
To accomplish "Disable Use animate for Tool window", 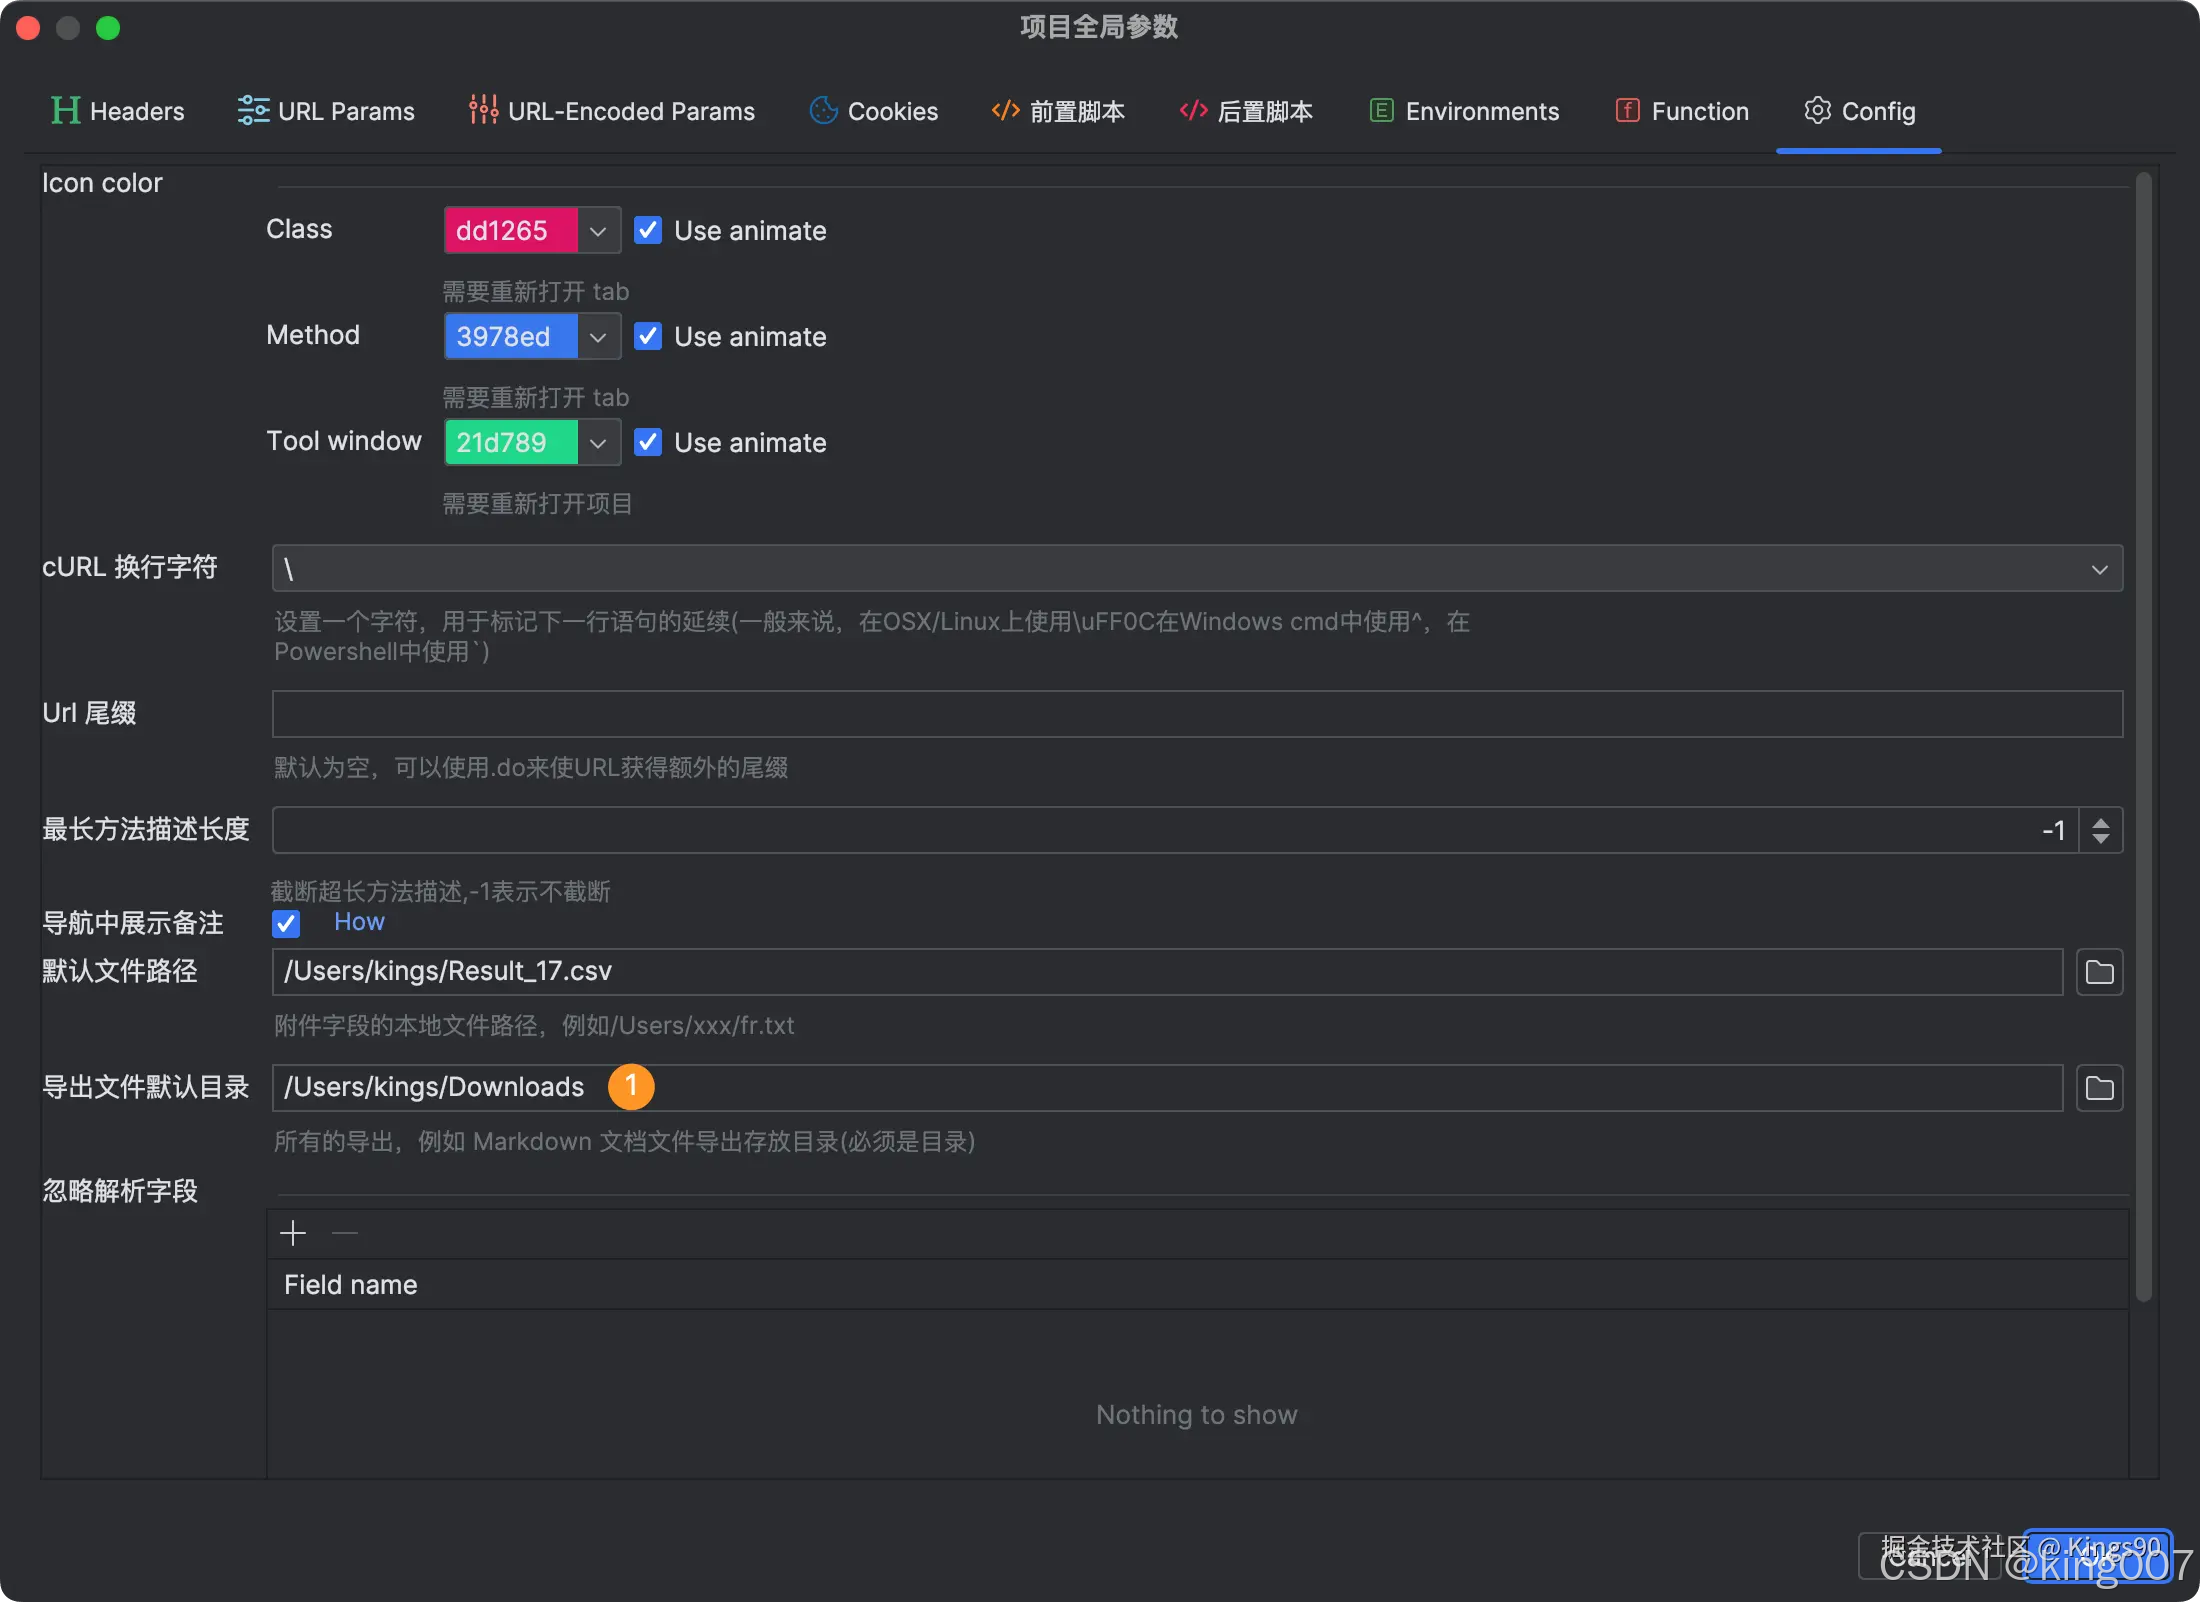I will (x=648, y=443).
